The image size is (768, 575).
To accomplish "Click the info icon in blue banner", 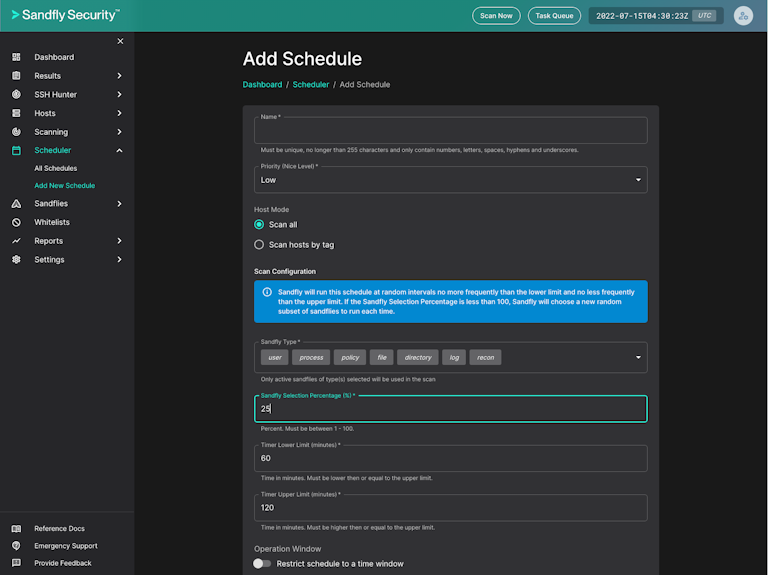I will [x=267, y=292].
